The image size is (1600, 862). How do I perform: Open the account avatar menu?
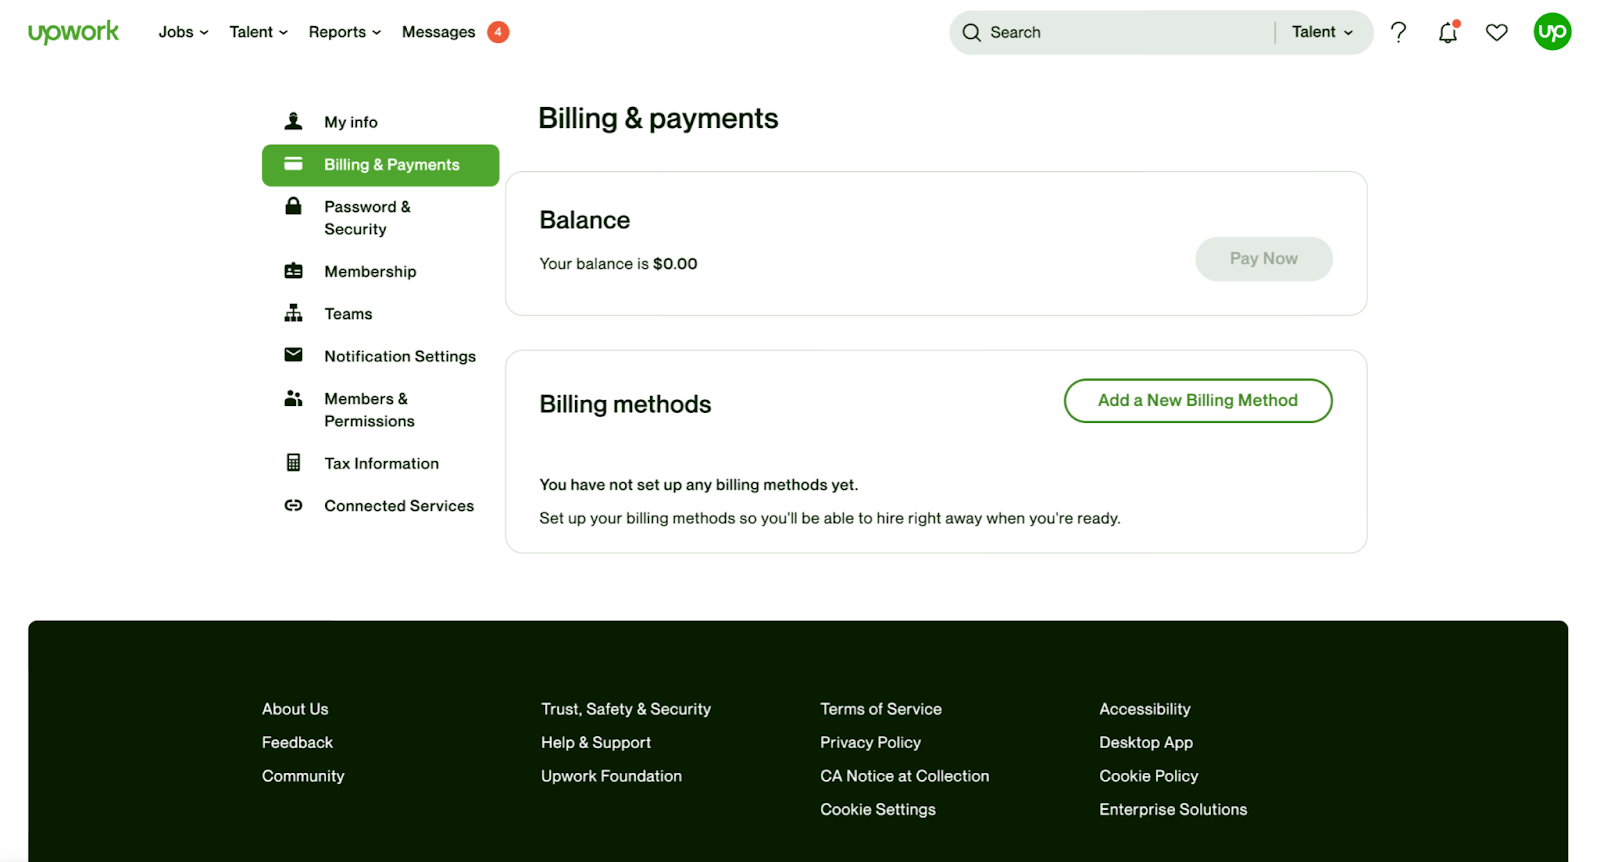1551,32
